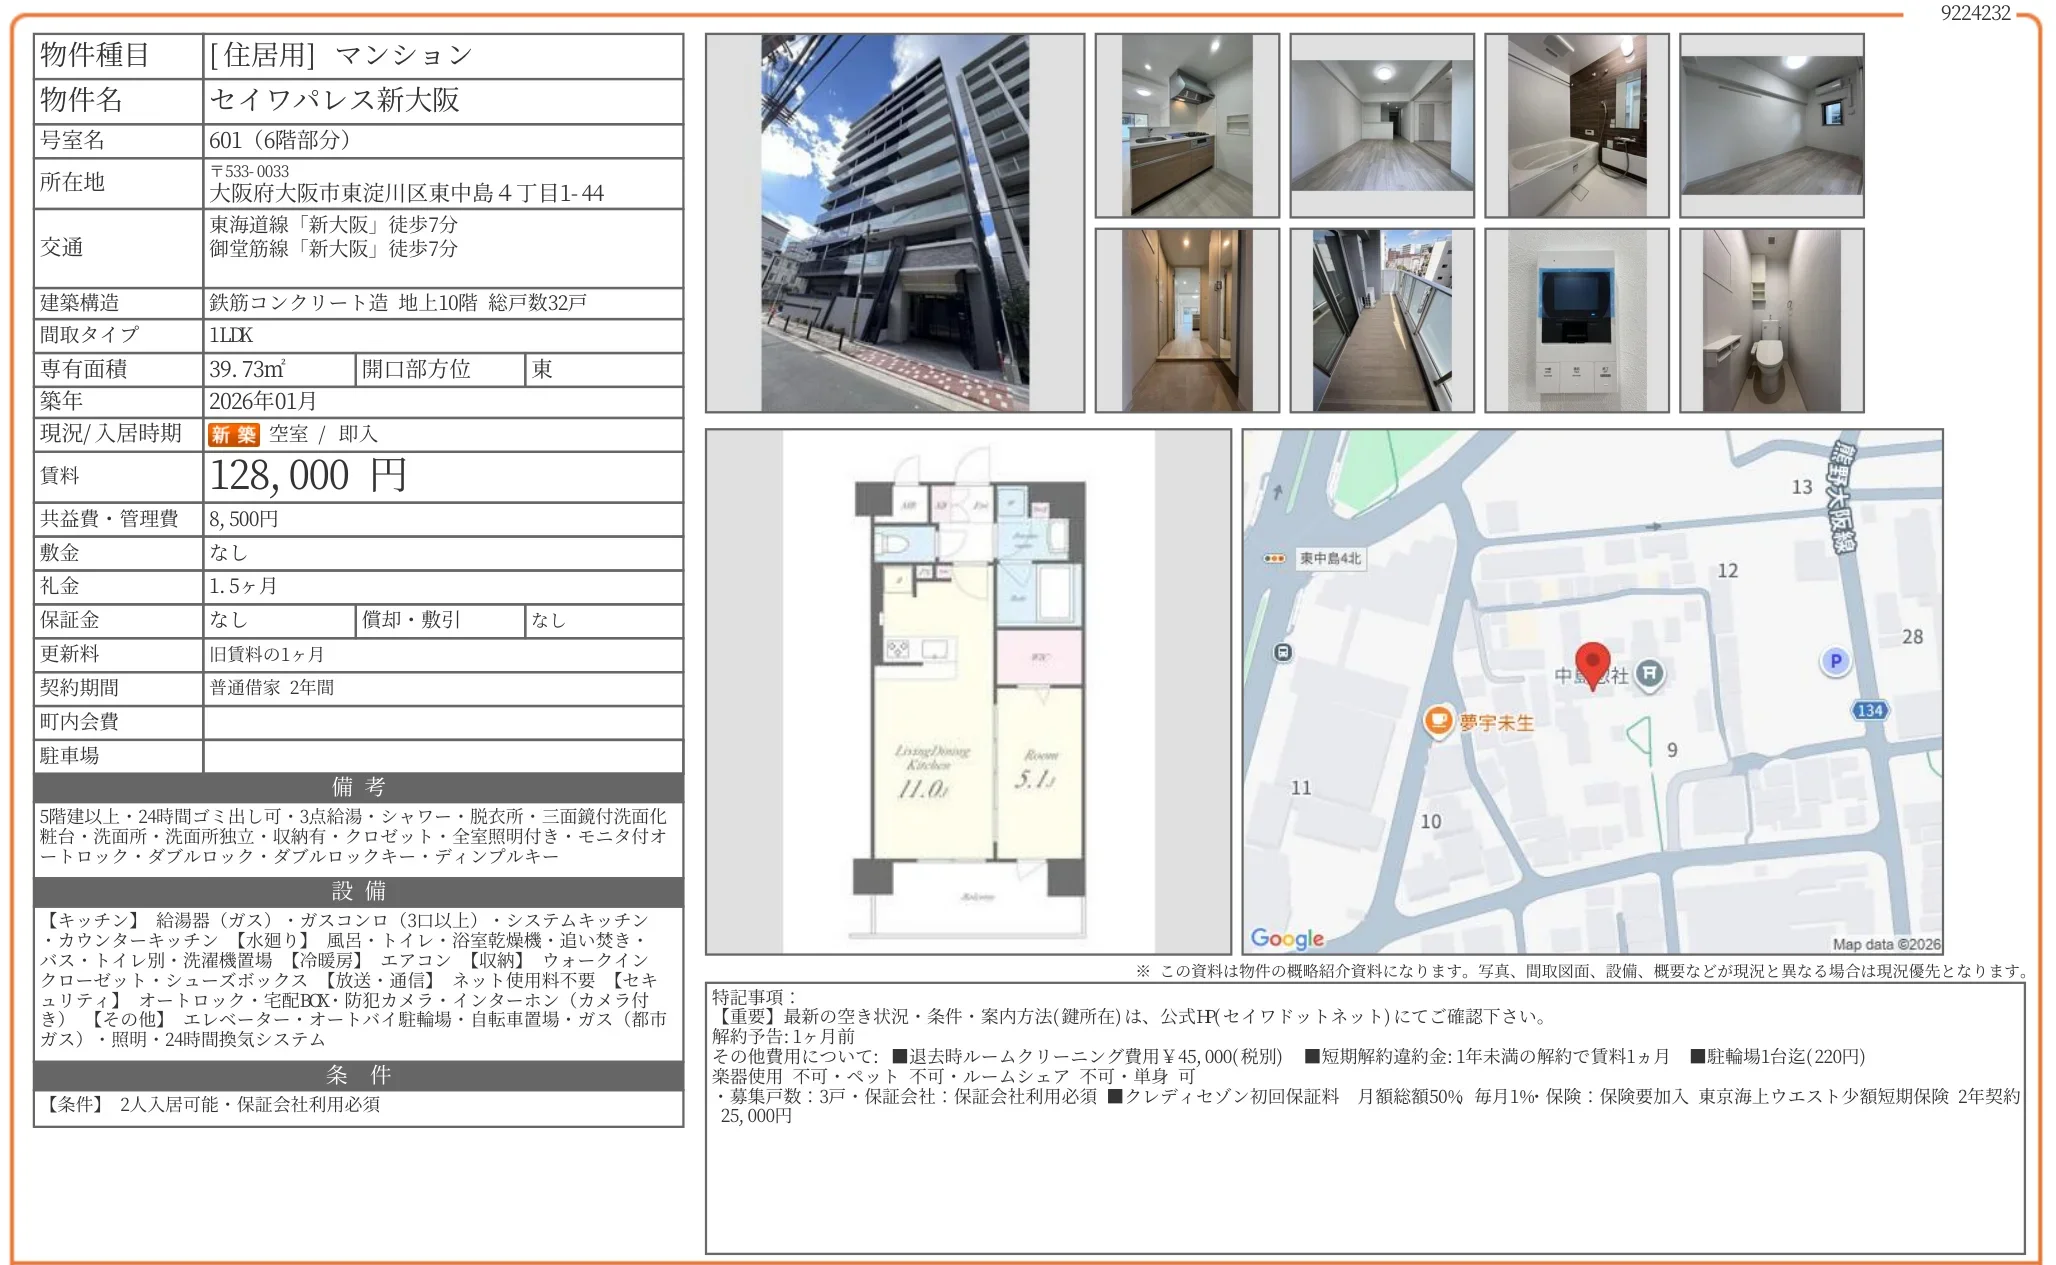The width and height of the screenshot is (2056, 1265).
Task: Click the red location pin on map
Action: tap(1592, 663)
